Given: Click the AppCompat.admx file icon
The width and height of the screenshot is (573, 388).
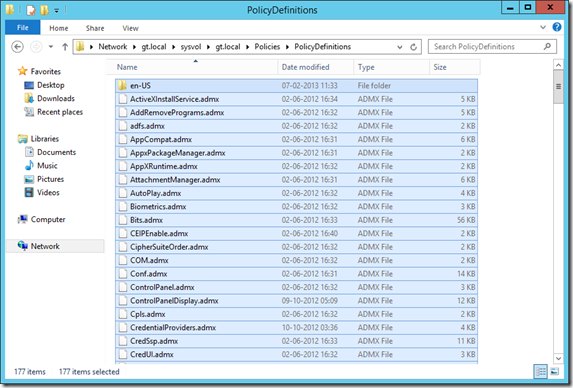Looking at the screenshot, I should [122, 139].
